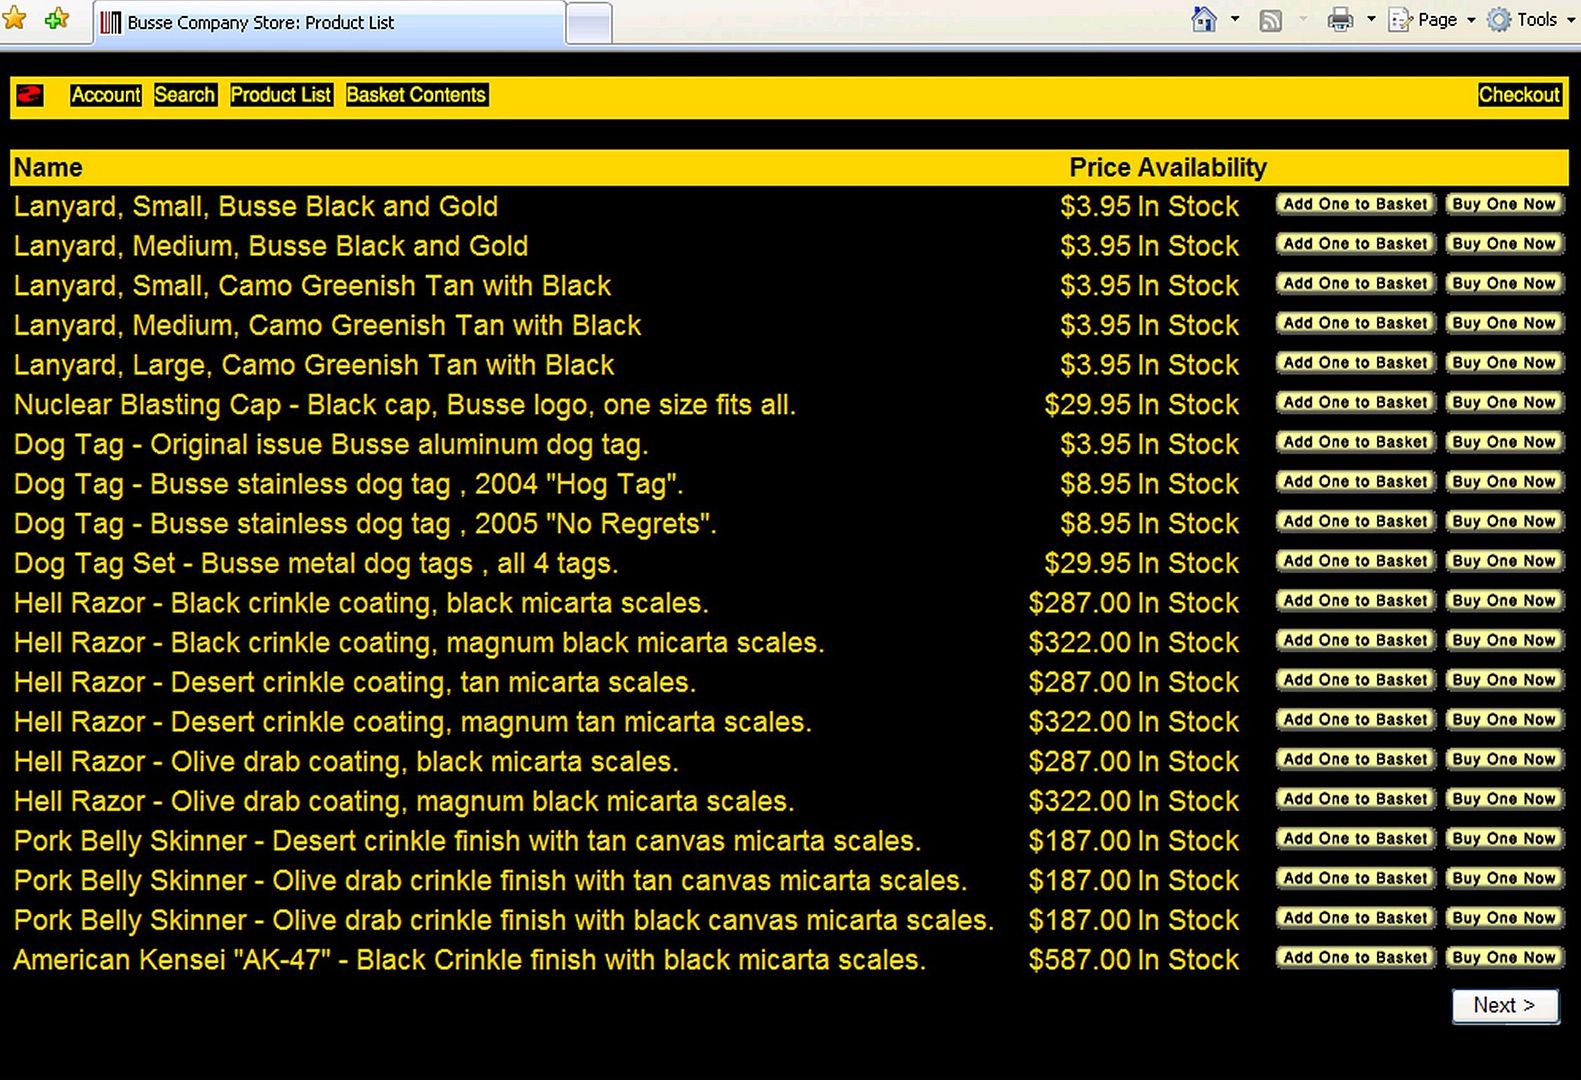Screen dimensions: 1581x1080
Task: Buy Lanyard Small Busse Black and Gold now
Action: [x=1504, y=204]
